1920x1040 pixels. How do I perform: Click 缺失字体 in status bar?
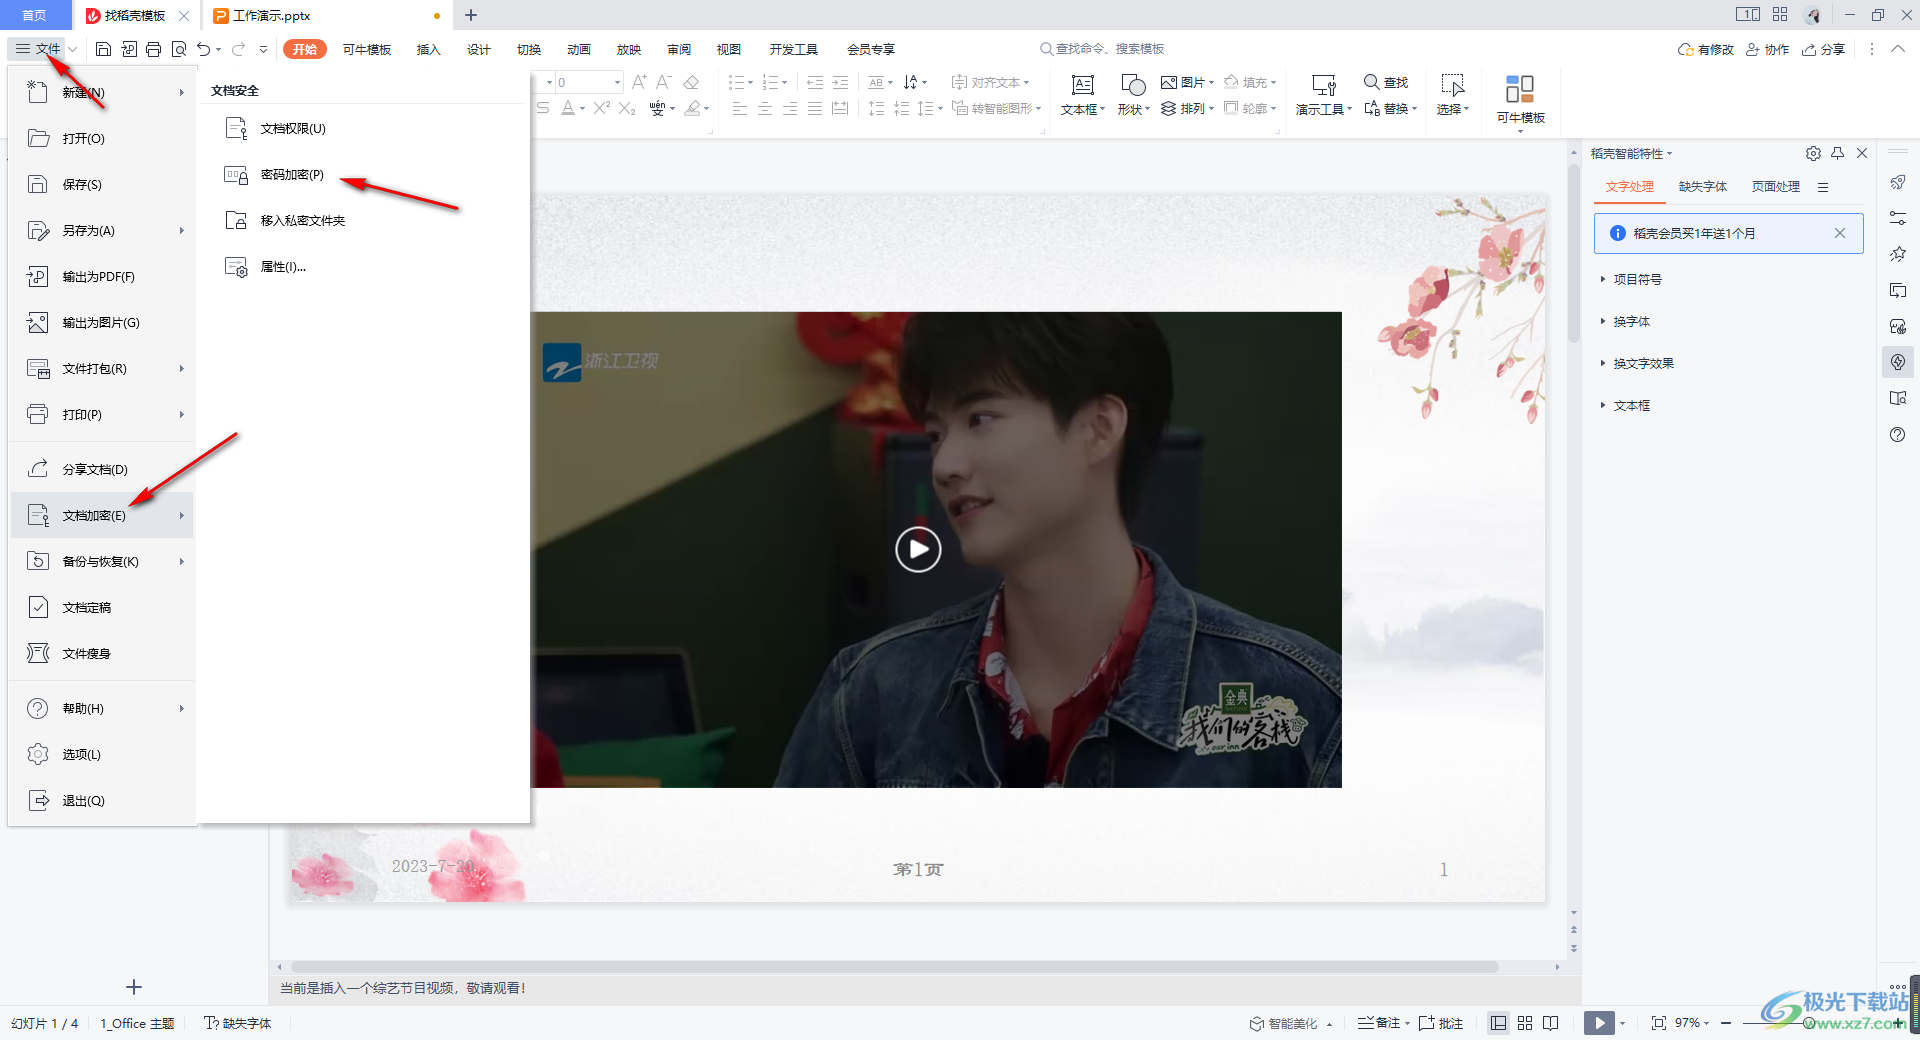[x=237, y=1023]
